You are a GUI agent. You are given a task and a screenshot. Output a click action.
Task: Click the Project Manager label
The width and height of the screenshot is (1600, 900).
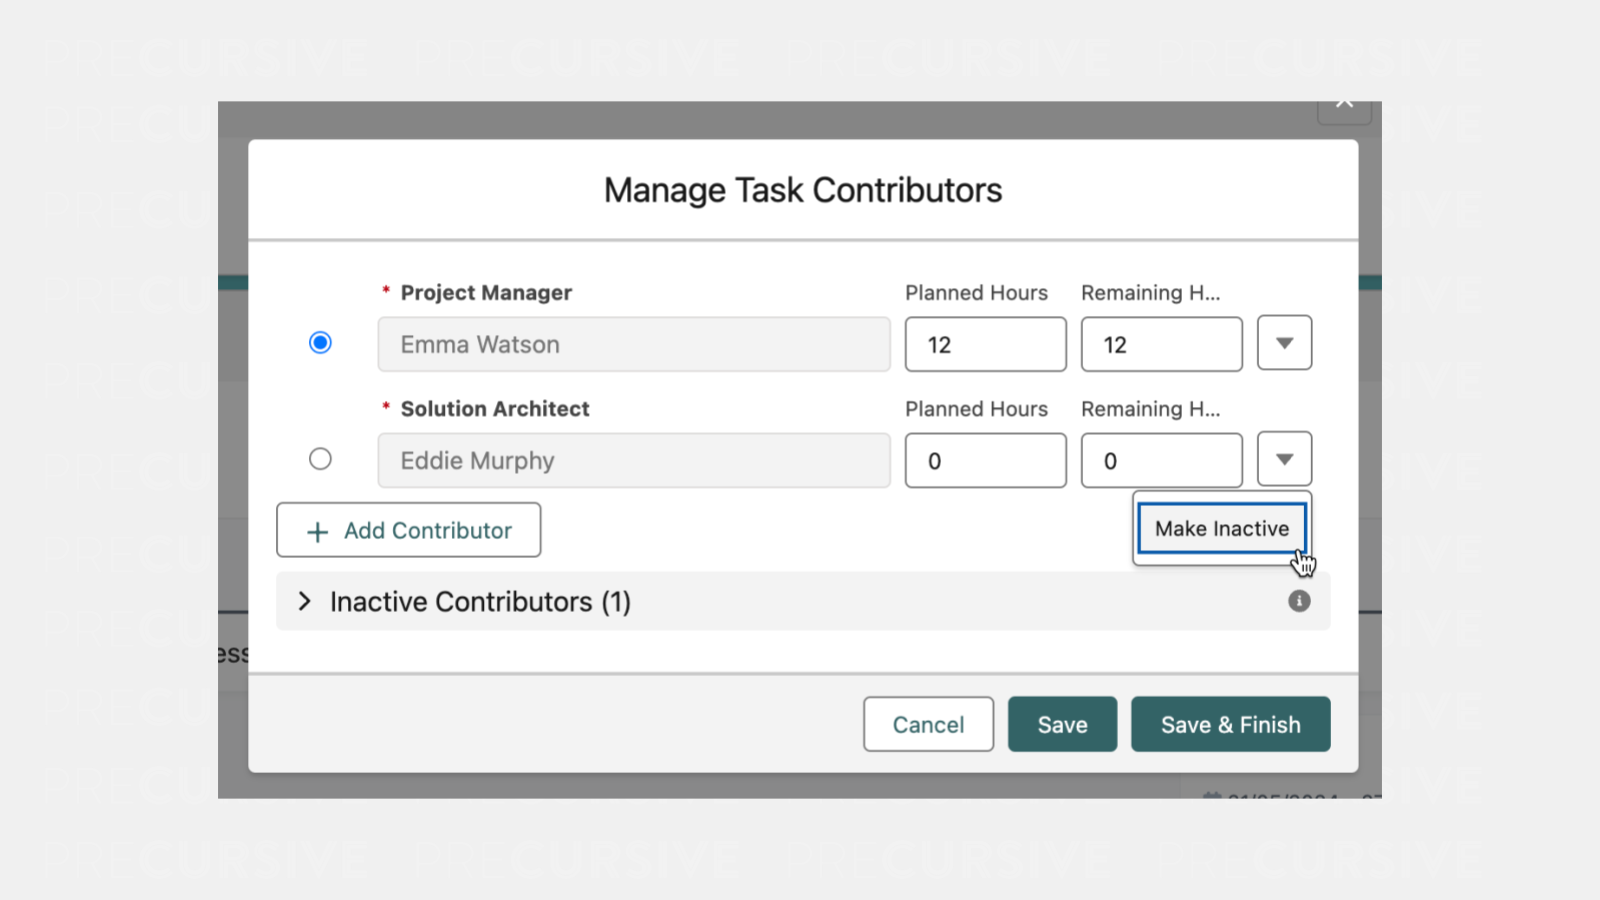pos(486,293)
